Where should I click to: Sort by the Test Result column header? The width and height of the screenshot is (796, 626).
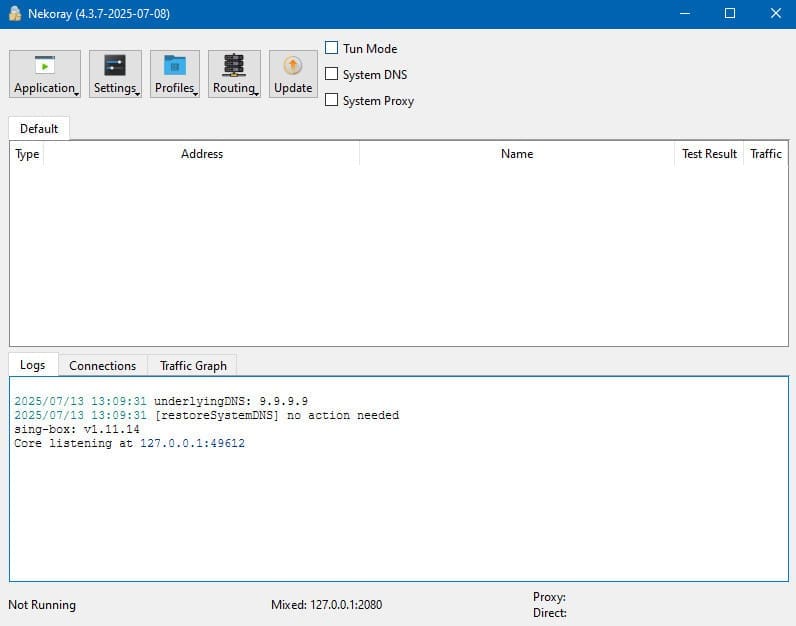pyautogui.click(x=709, y=154)
